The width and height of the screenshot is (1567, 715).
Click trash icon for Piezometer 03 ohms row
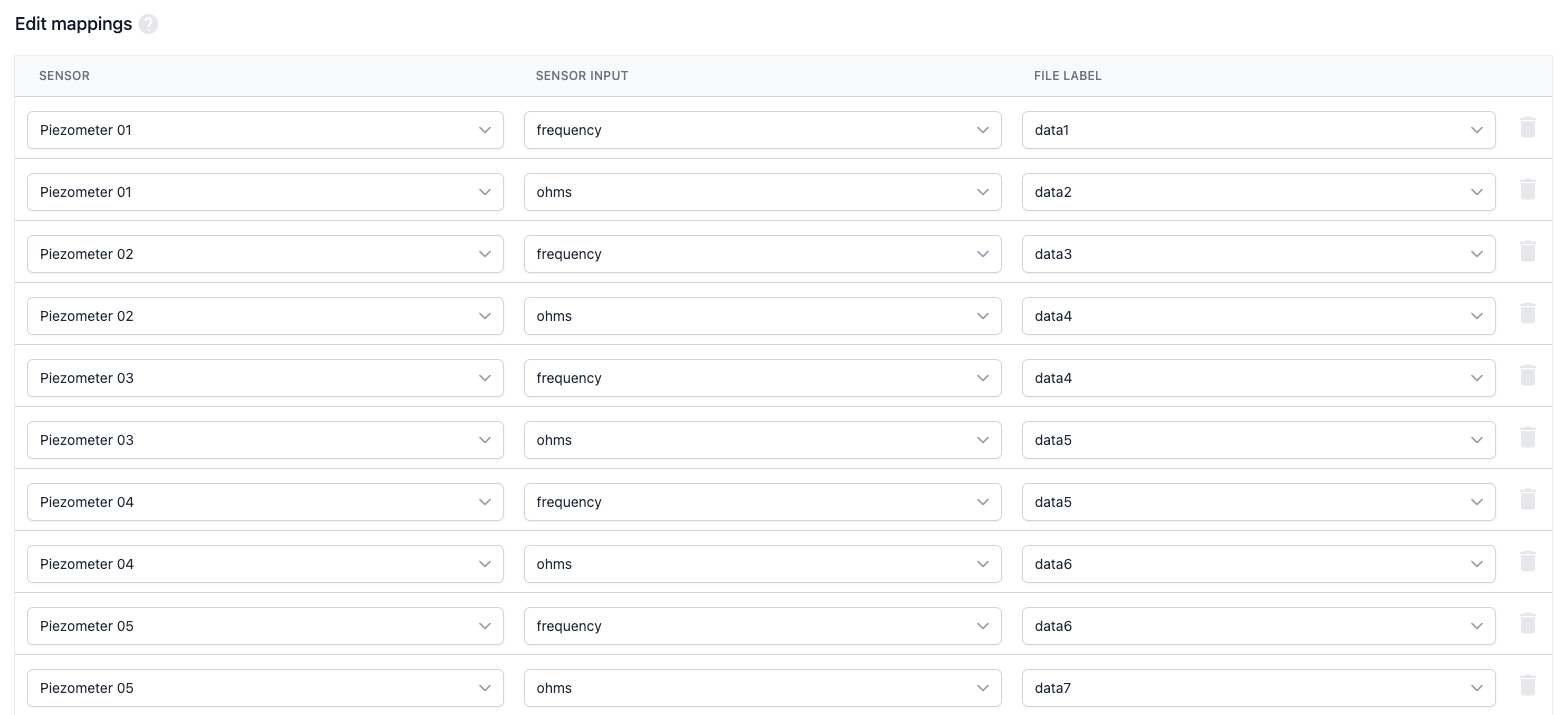click(1527, 438)
